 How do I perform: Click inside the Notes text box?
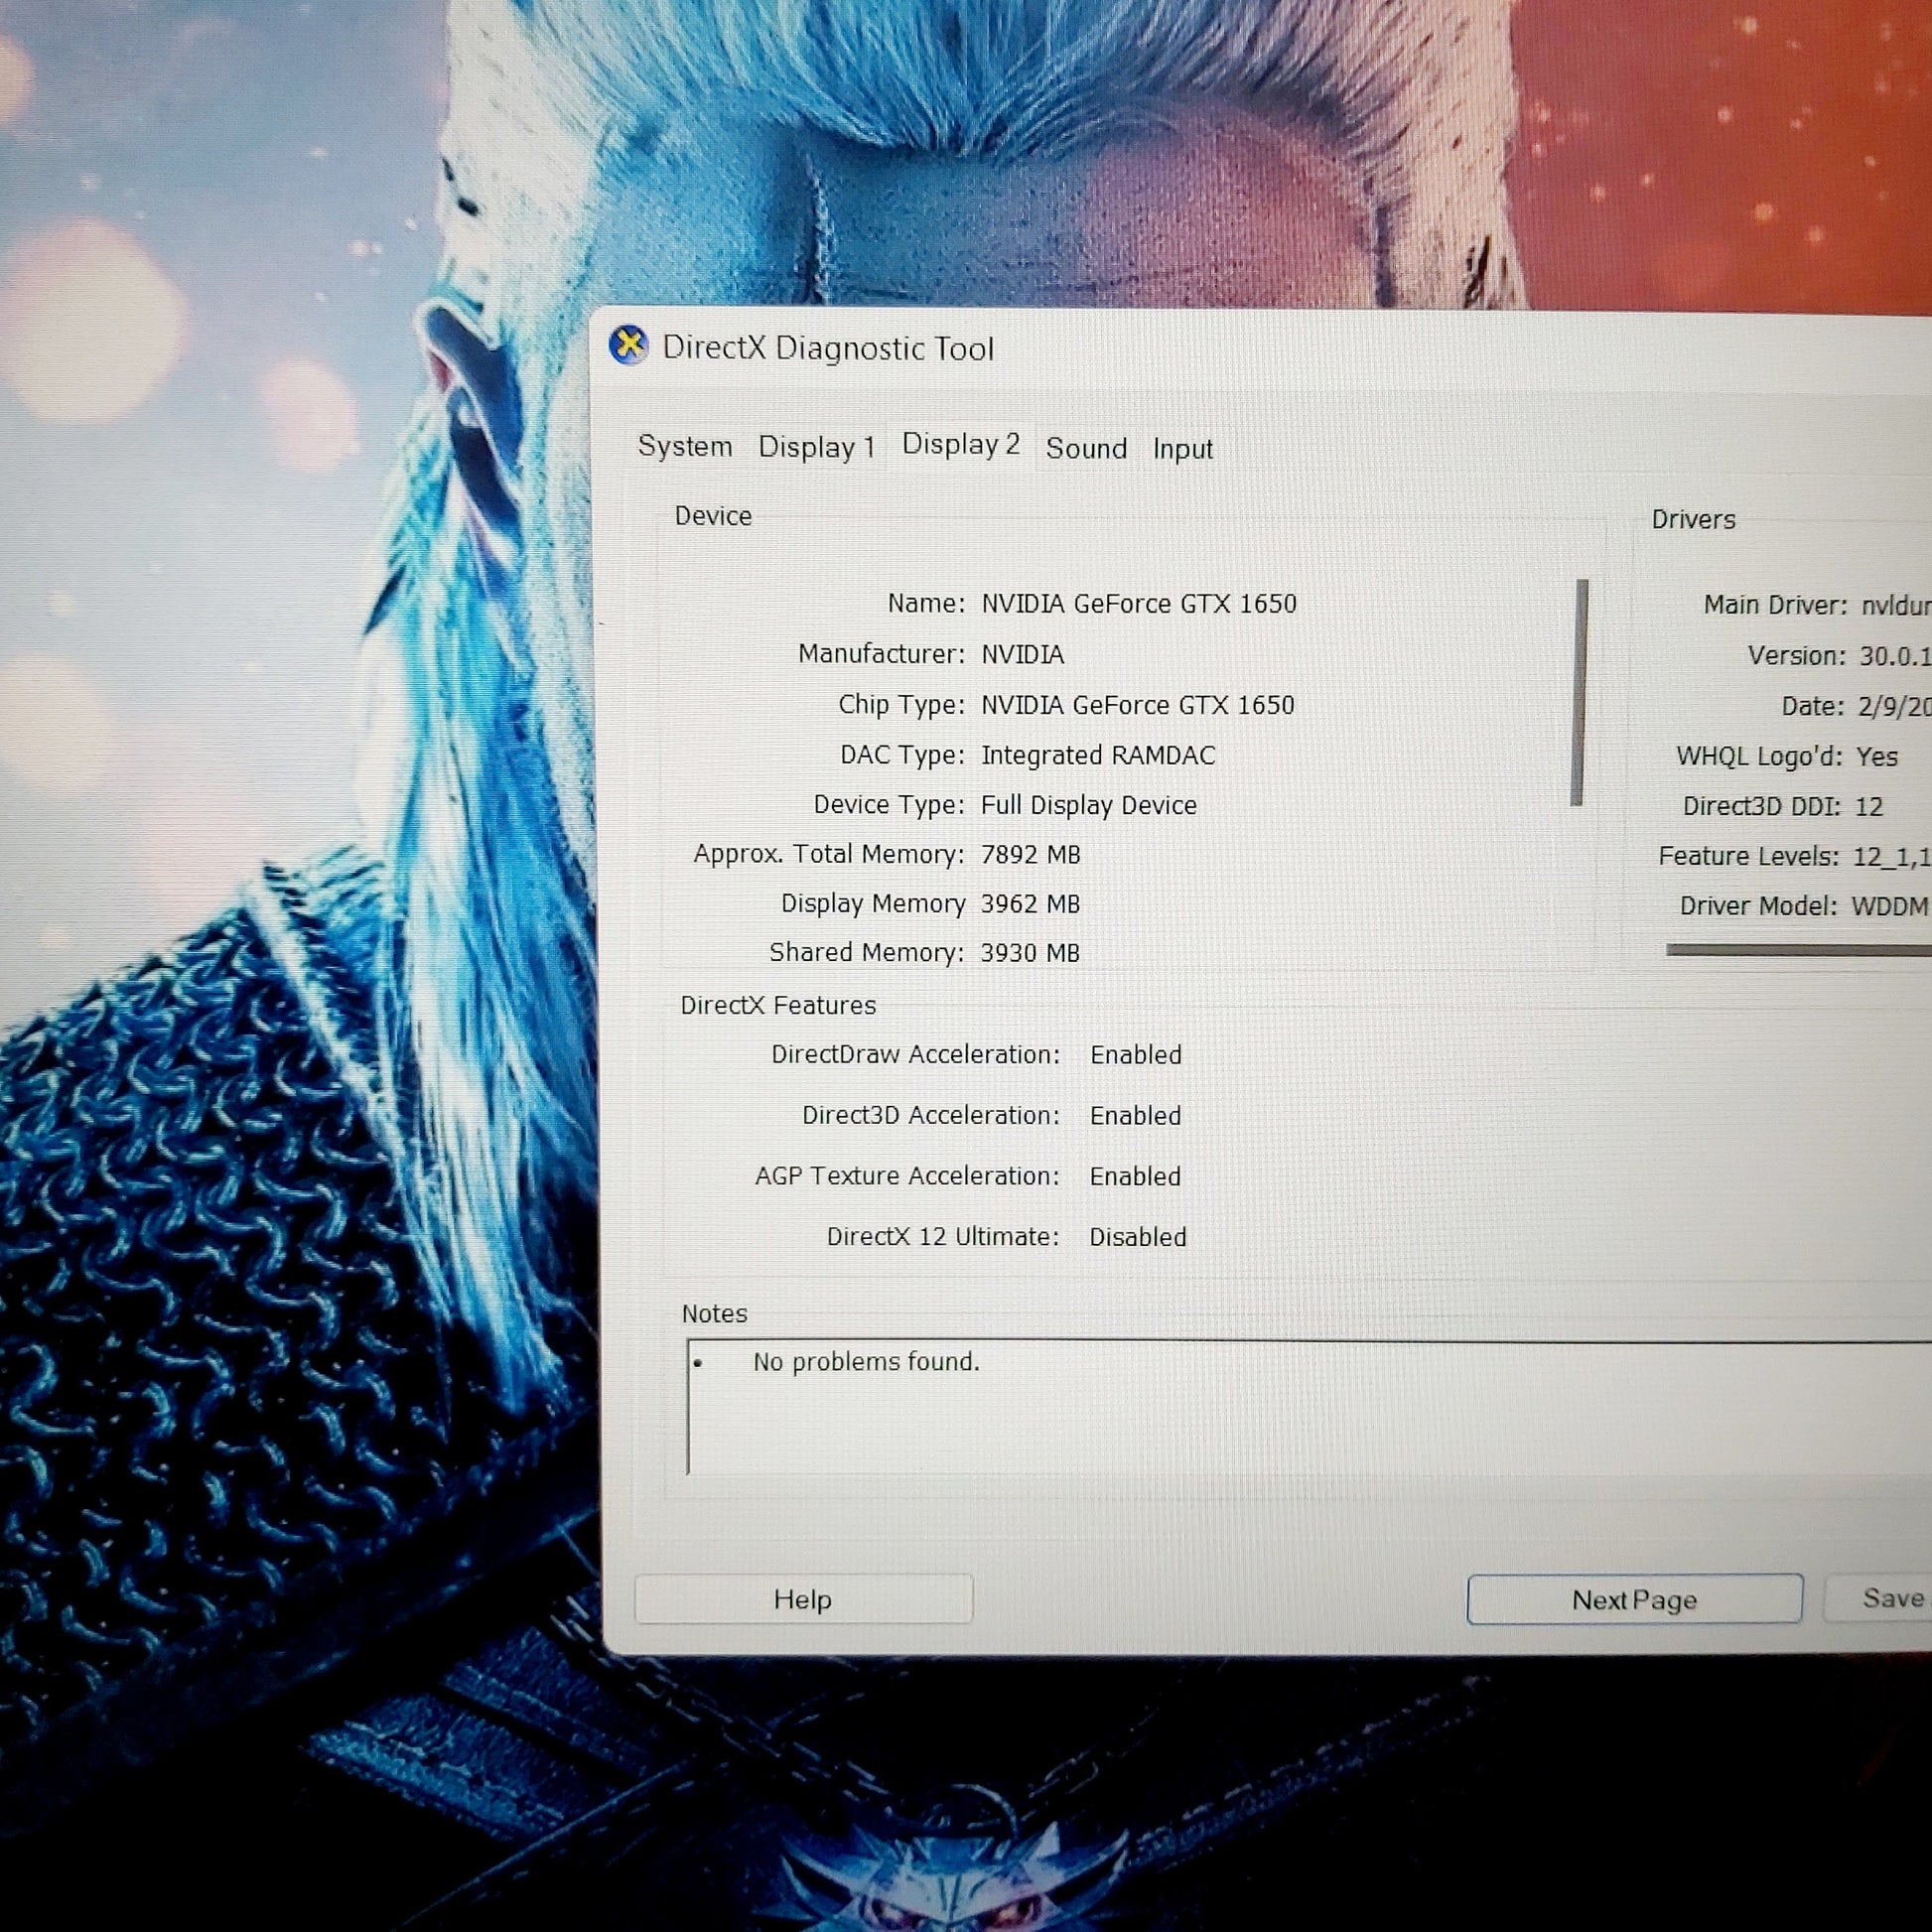point(1300,1420)
